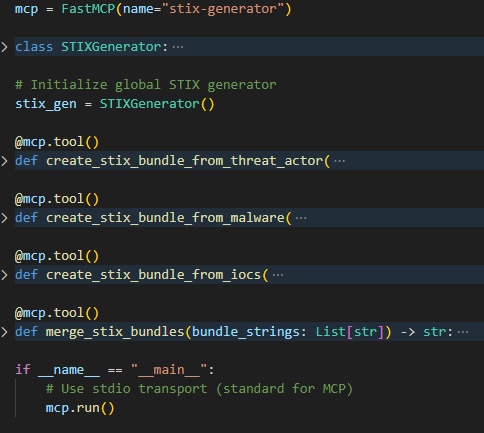Click create_stix_bundle_from_iocs function name
484x433 pixels.
[x=153, y=275]
